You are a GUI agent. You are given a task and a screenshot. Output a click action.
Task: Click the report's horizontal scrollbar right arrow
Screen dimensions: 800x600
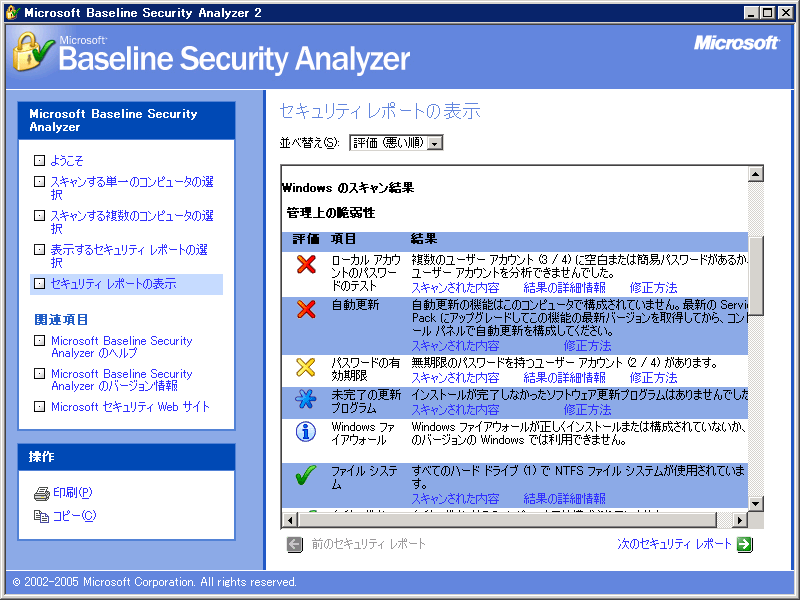click(740, 520)
